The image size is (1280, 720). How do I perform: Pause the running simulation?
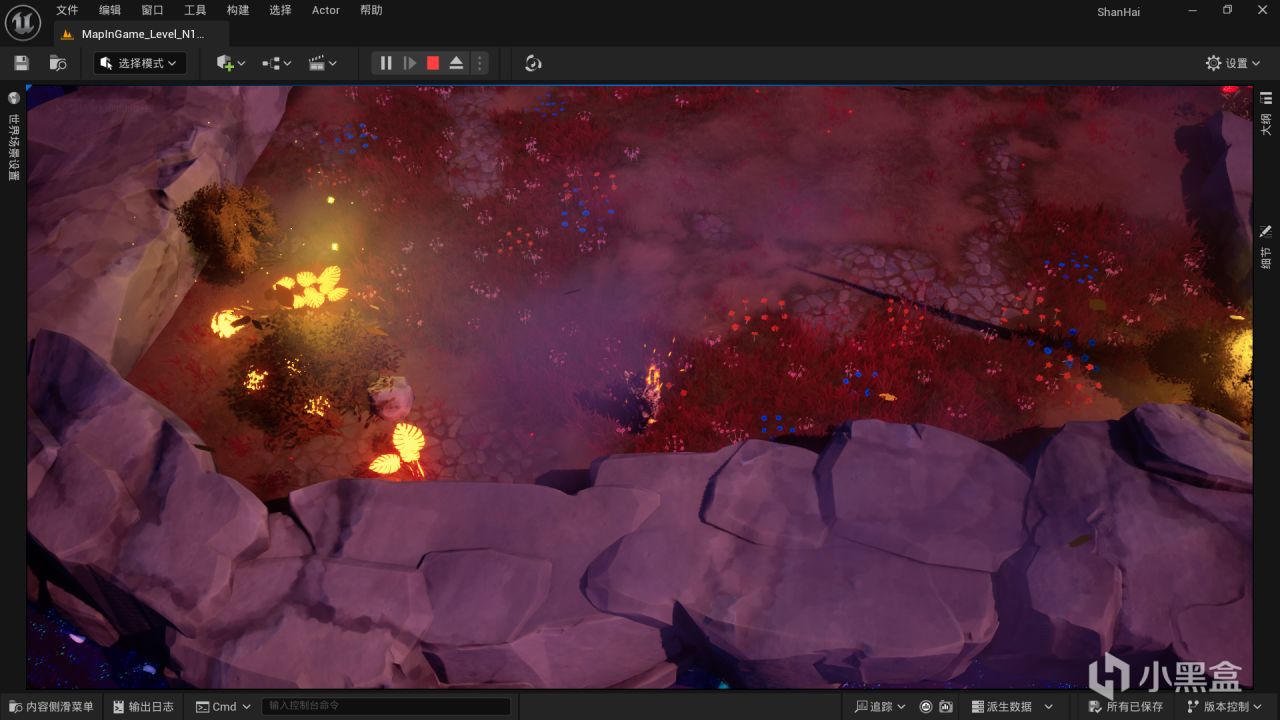[386, 63]
